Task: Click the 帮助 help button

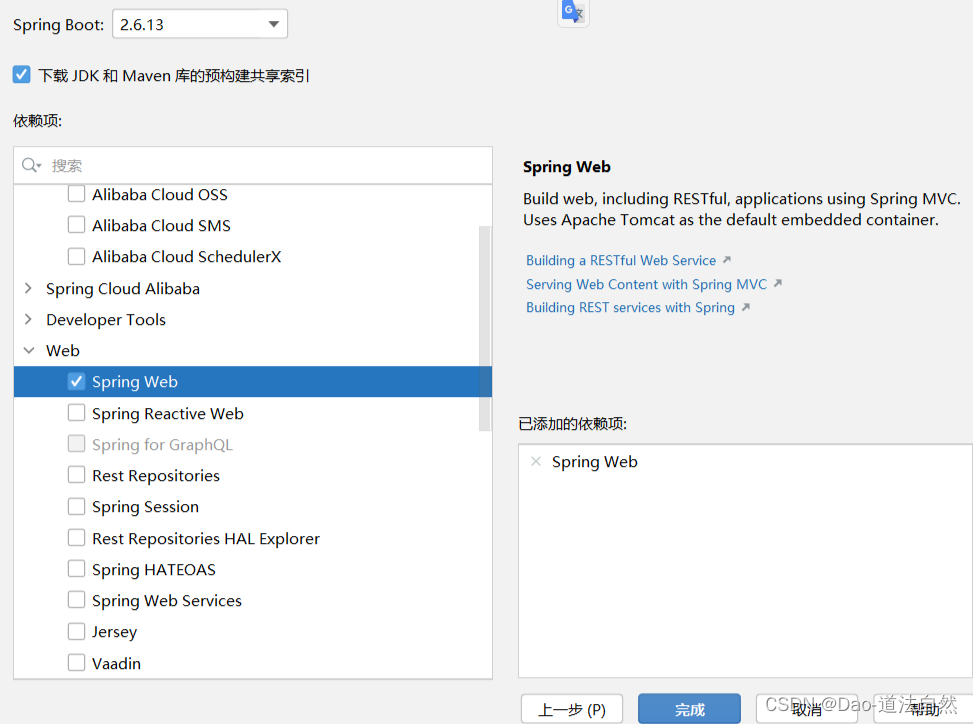Action: (x=923, y=708)
